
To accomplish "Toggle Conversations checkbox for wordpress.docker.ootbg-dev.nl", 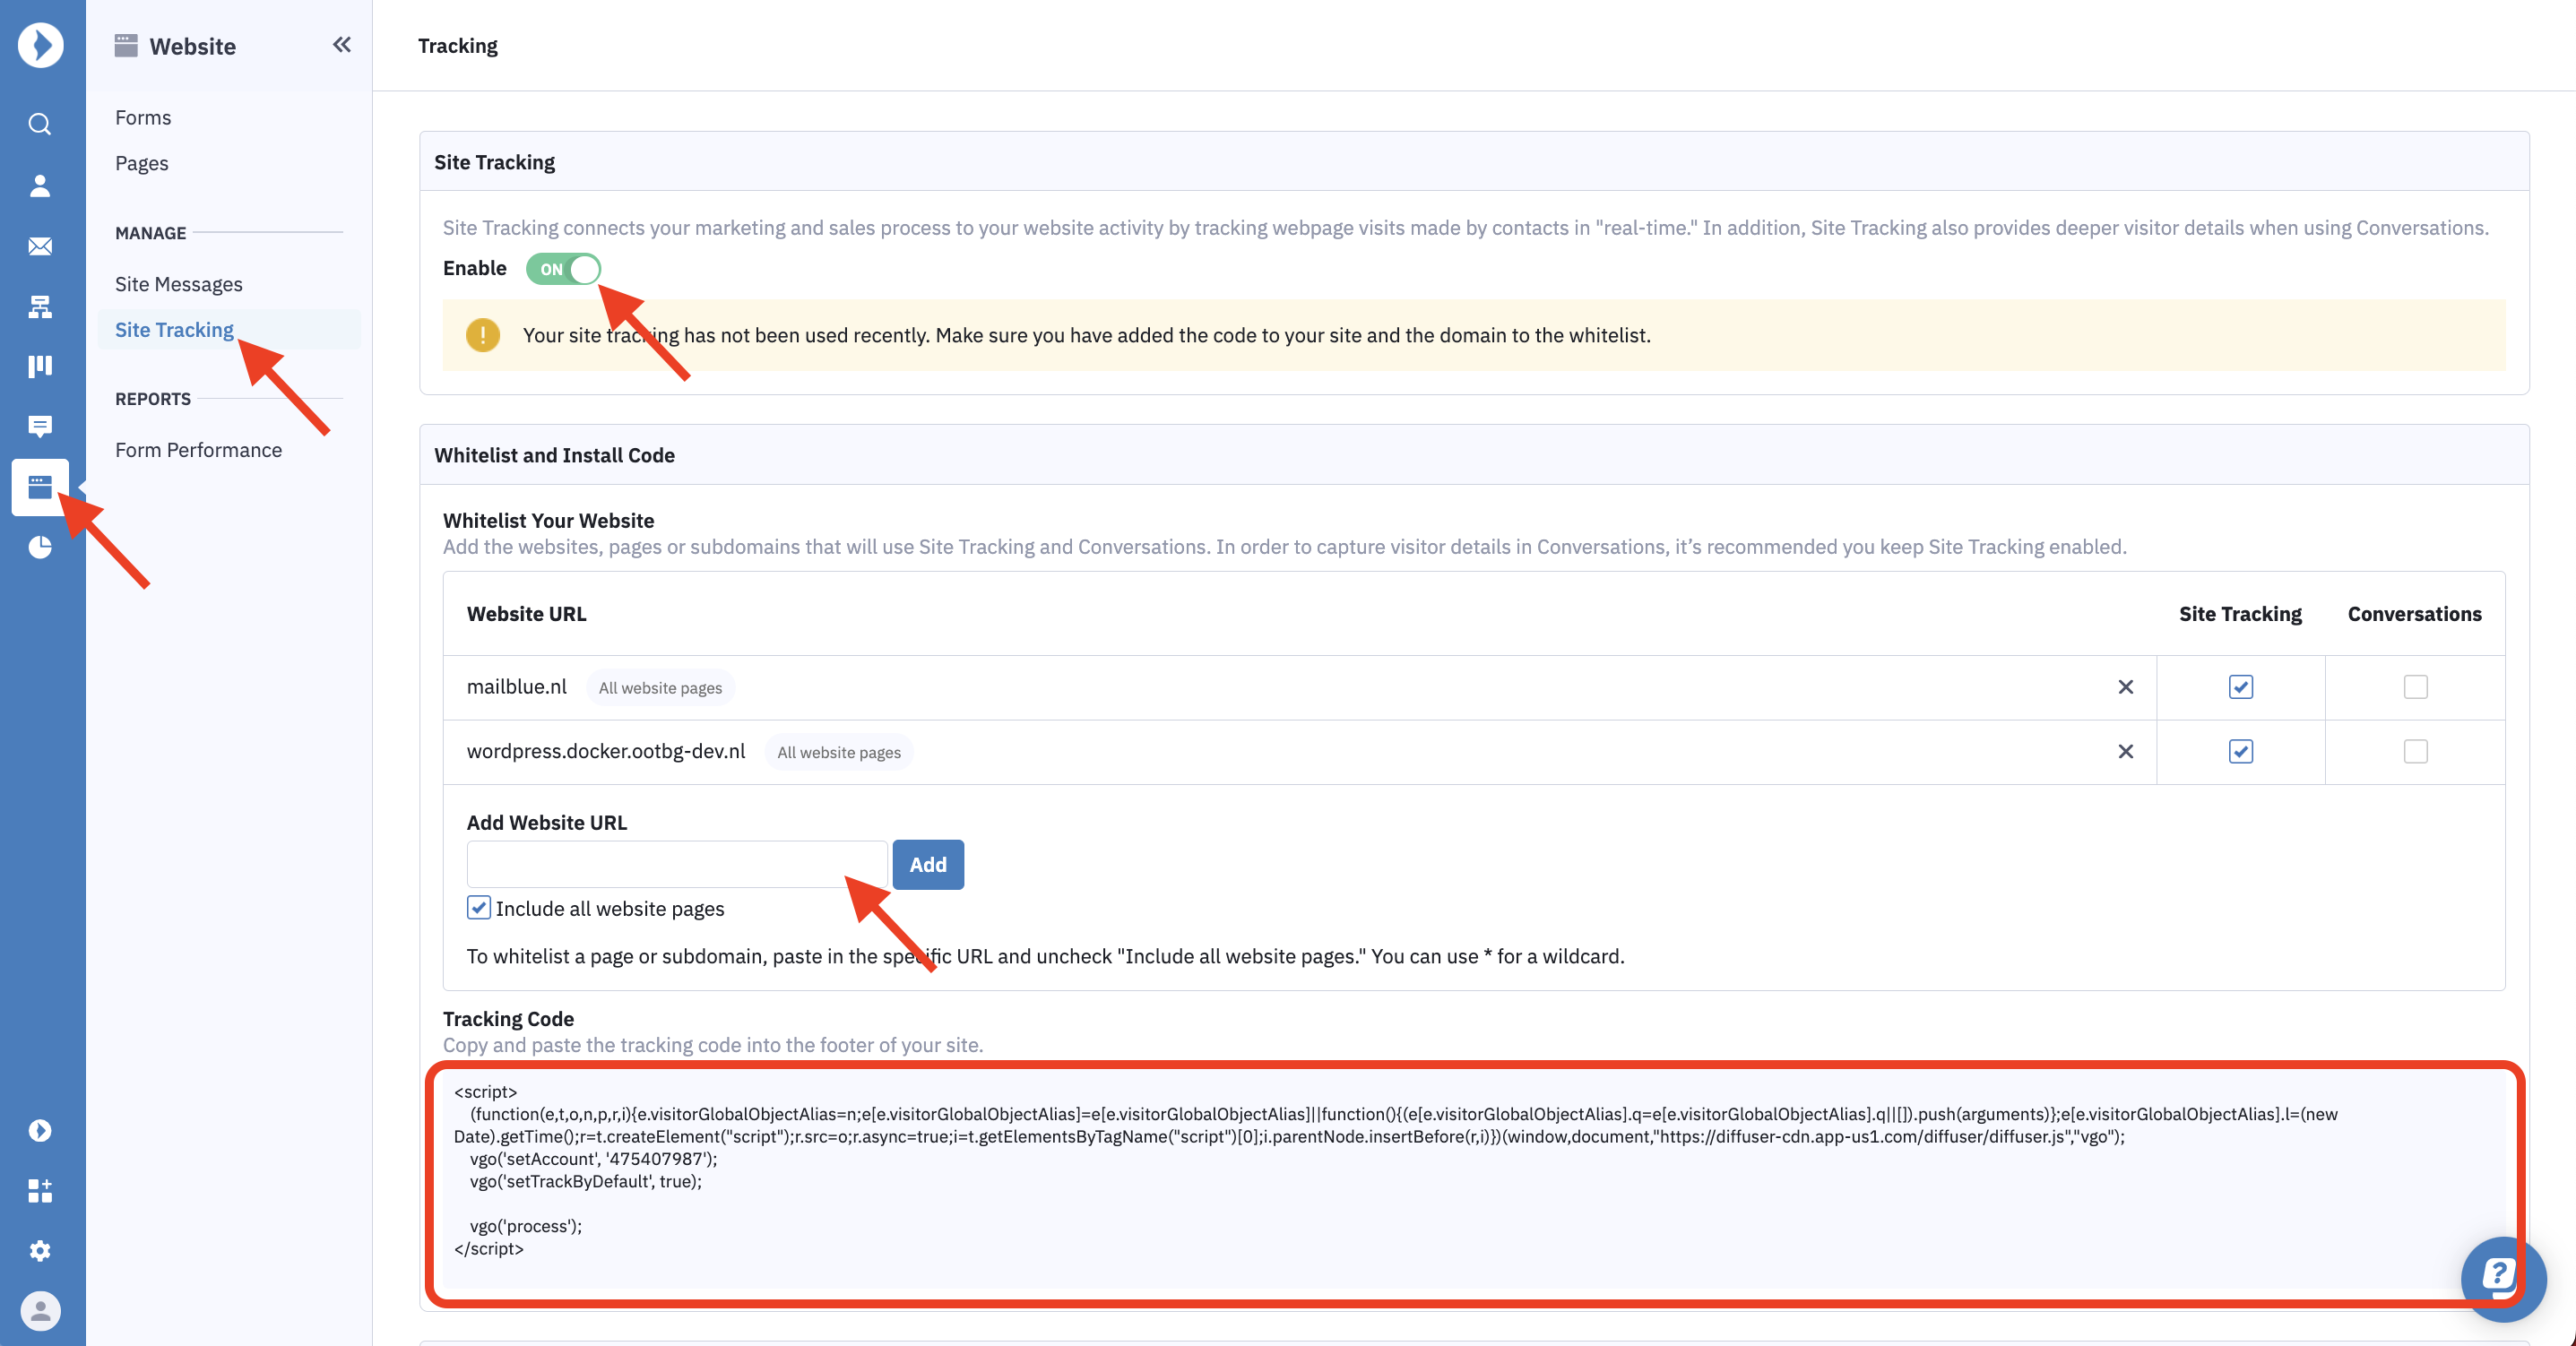I will pos(2416,751).
